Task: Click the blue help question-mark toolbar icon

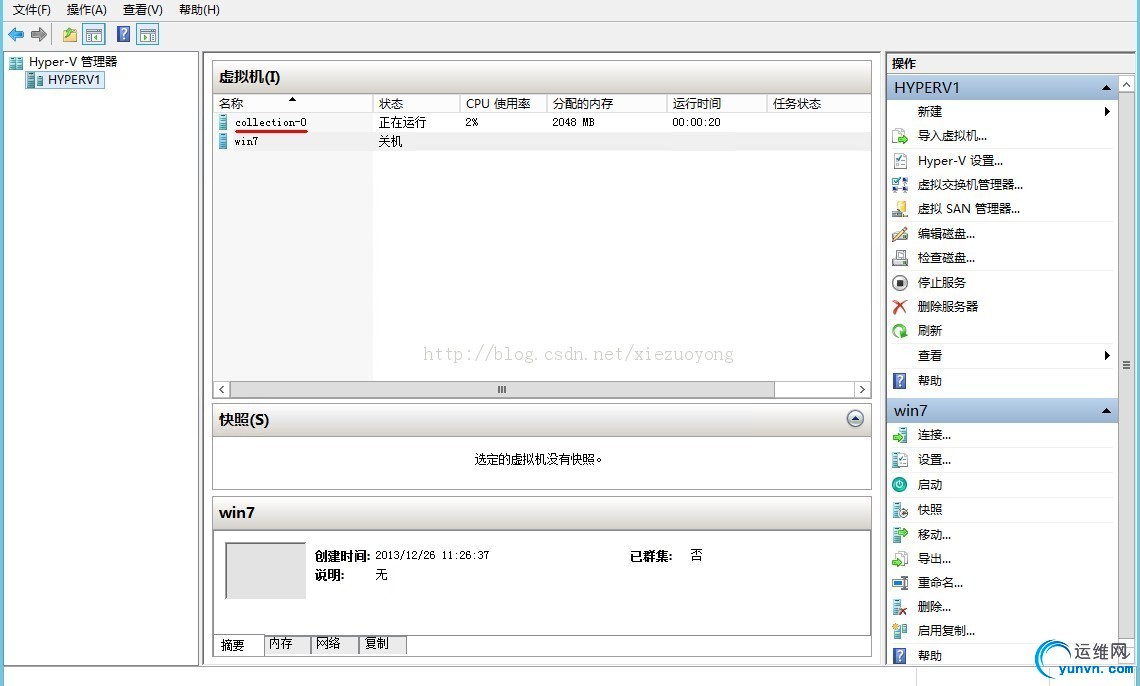Action: point(124,34)
